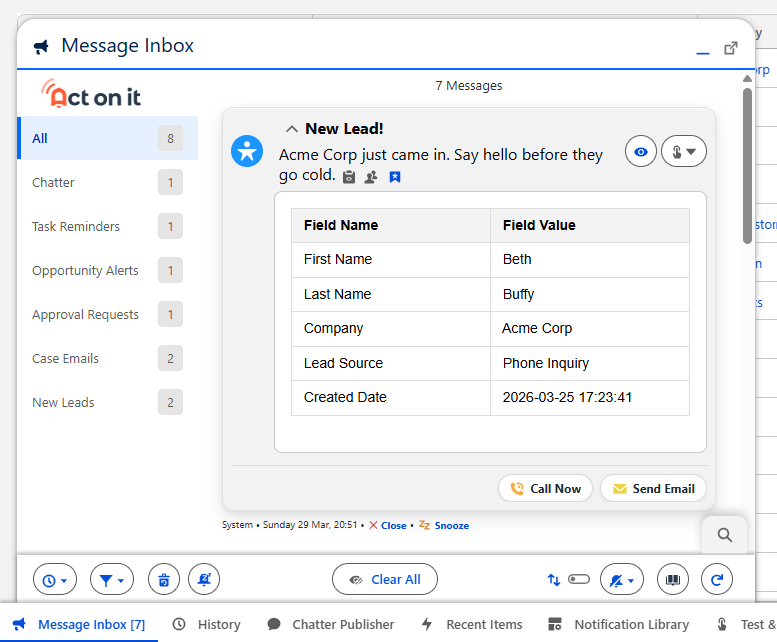The image size is (777, 642).
Task: Click the clock icon on History tab
Action: tap(179, 624)
